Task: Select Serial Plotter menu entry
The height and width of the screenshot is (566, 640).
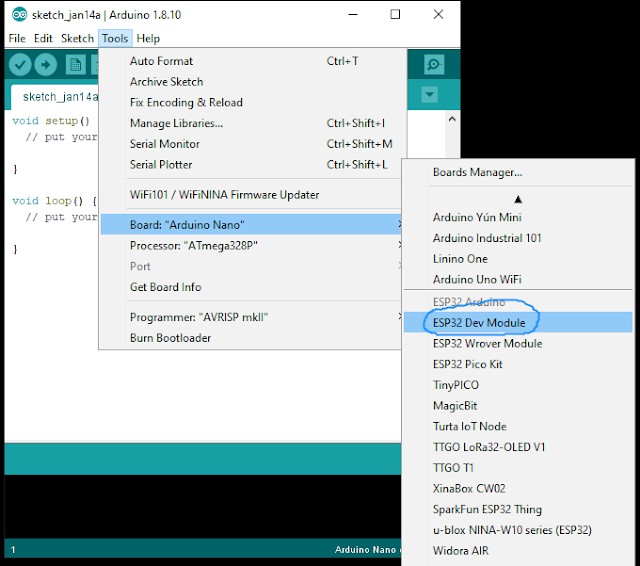Action: click(253, 164)
